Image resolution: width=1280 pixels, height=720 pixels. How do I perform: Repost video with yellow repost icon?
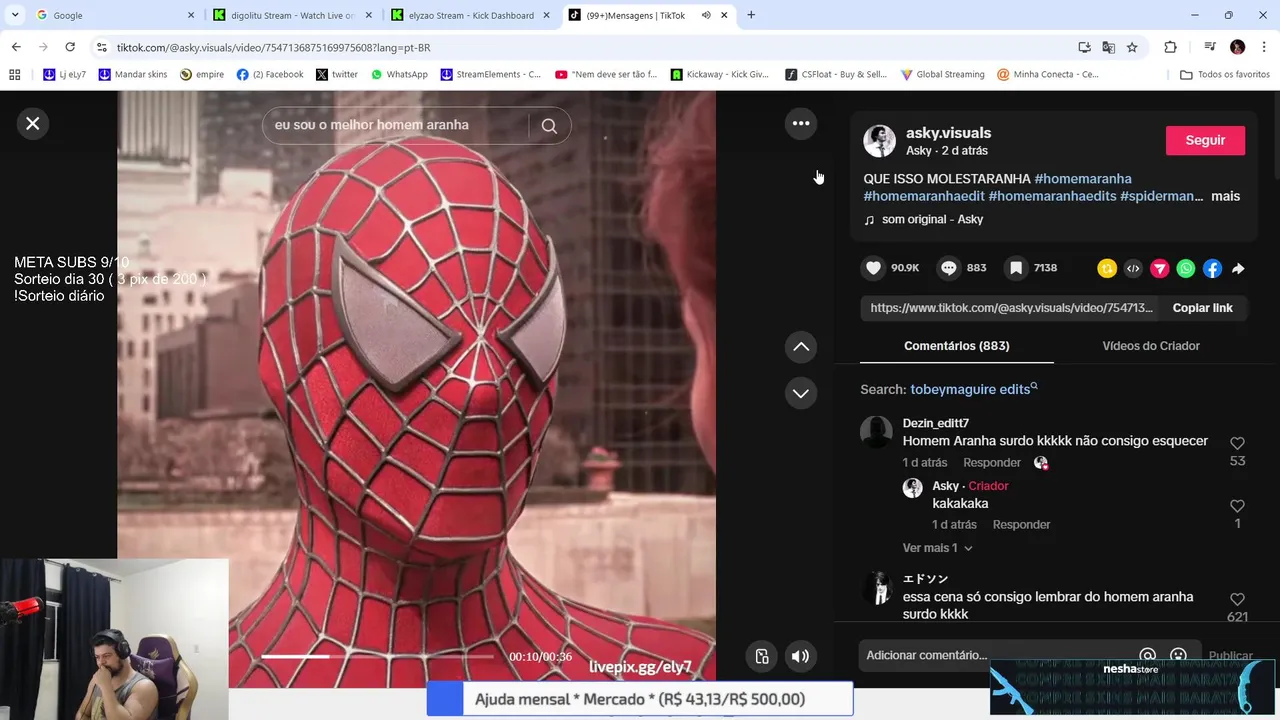pyautogui.click(x=1107, y=268)
